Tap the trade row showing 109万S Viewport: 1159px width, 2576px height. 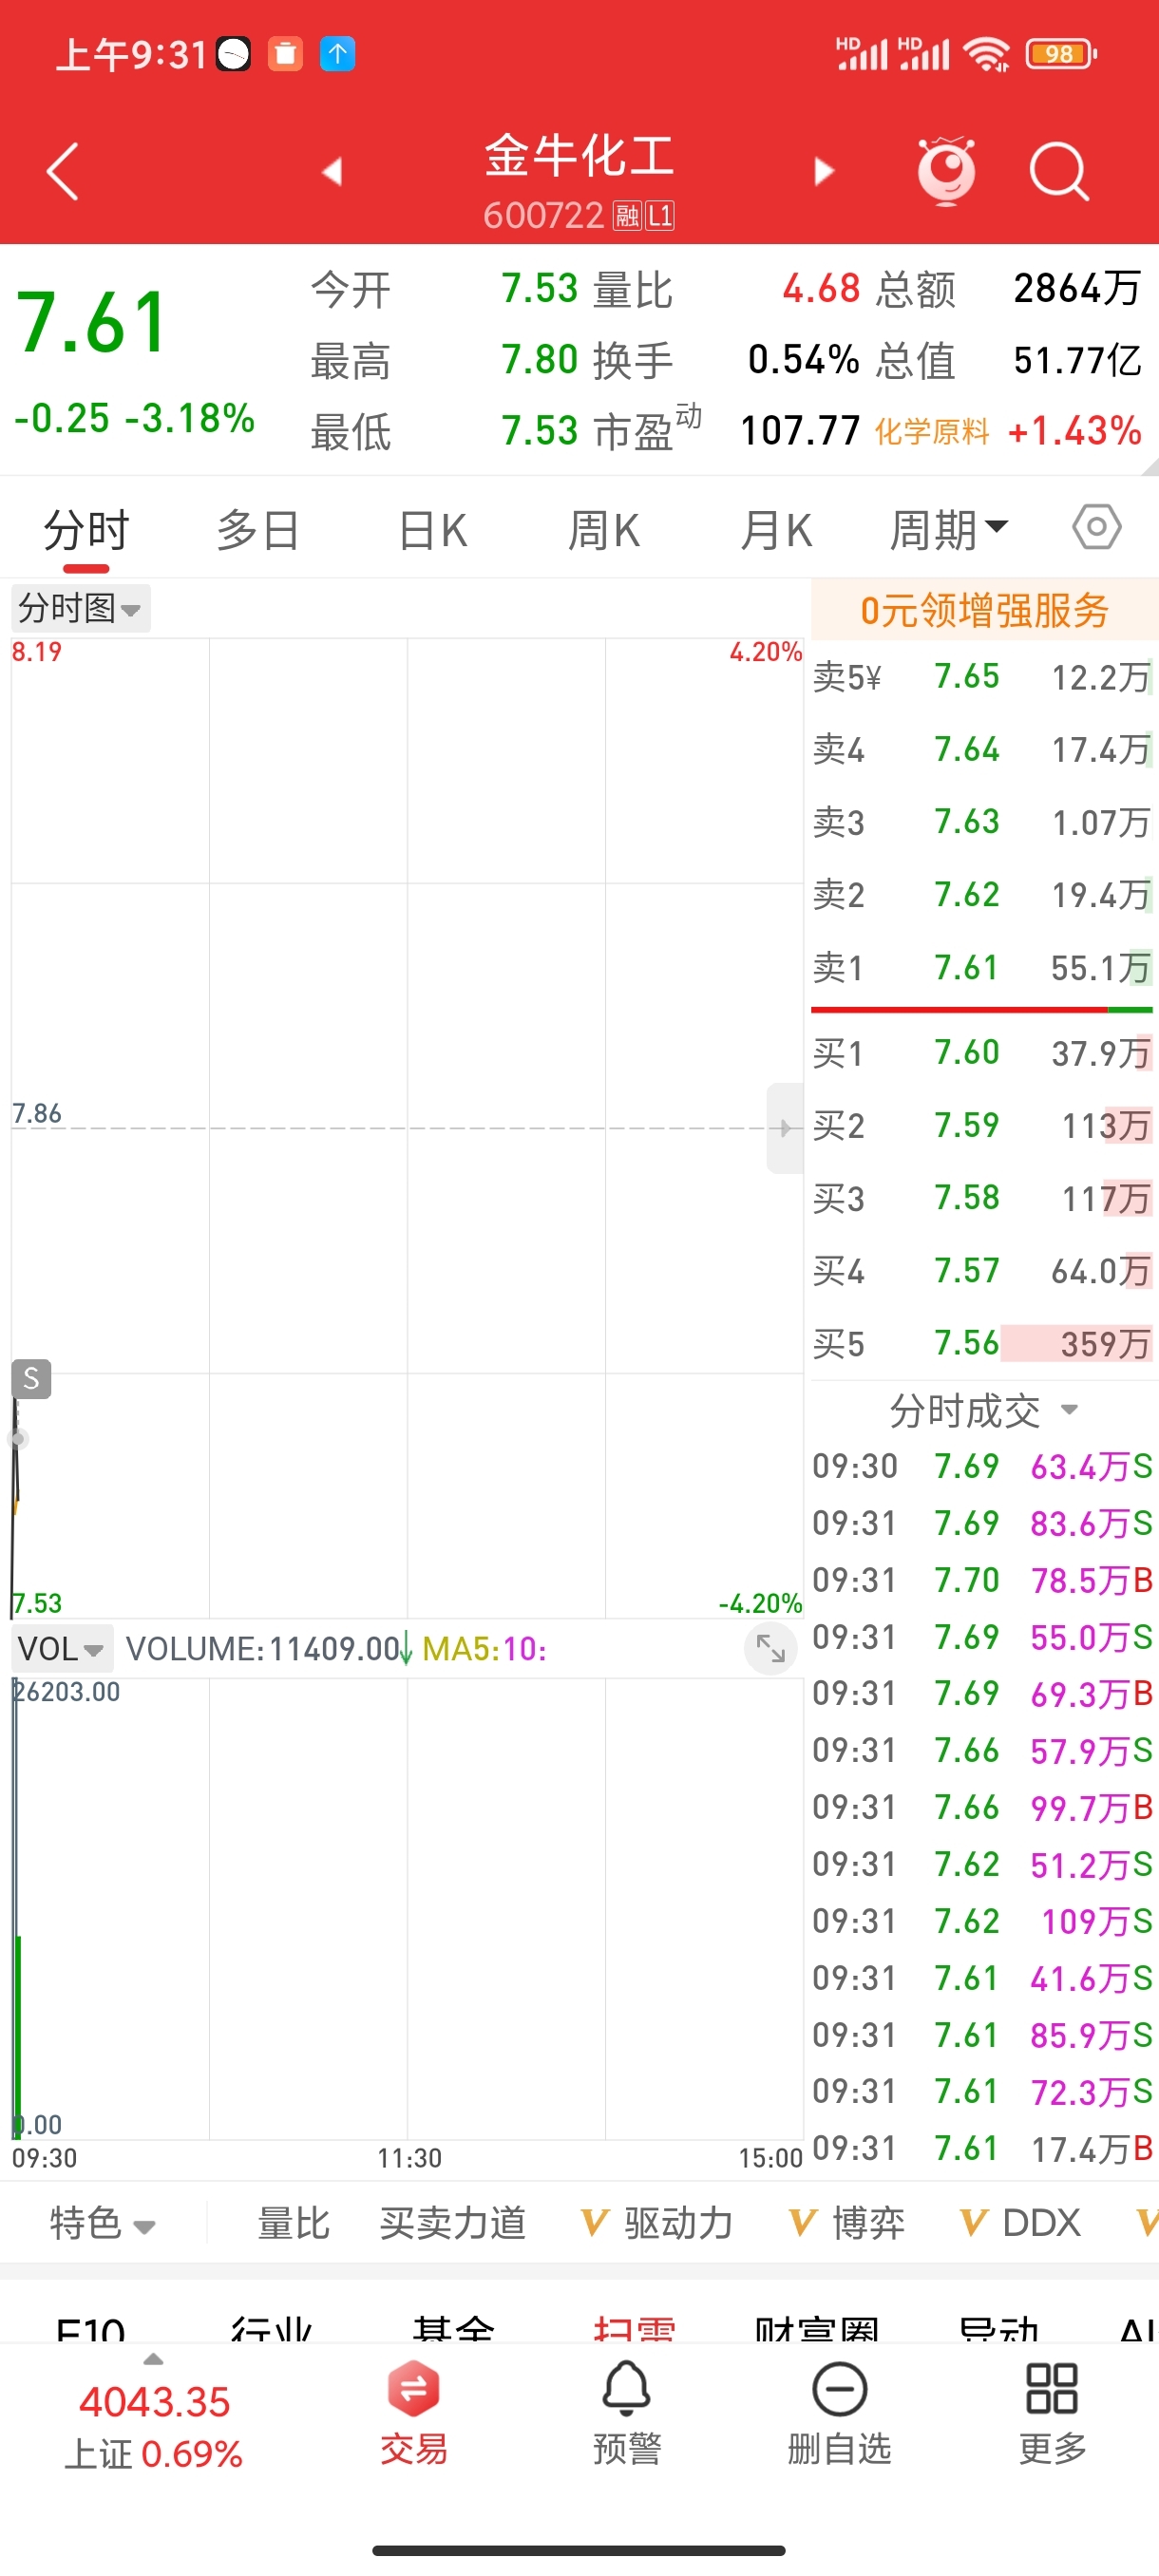tap(982, 1921)
